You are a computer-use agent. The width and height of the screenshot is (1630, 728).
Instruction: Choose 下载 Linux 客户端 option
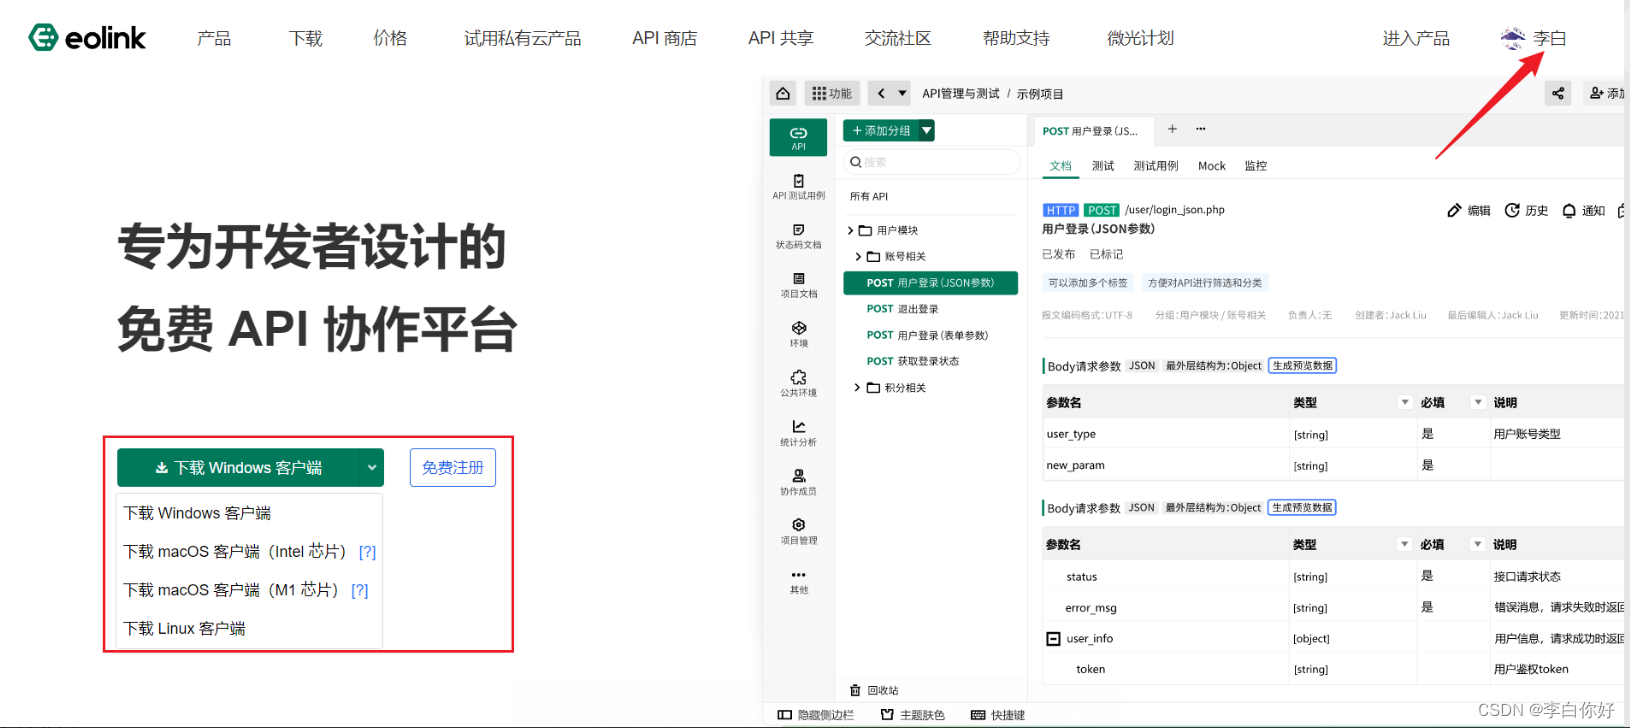pyautogui.click(x=184, y=628)
